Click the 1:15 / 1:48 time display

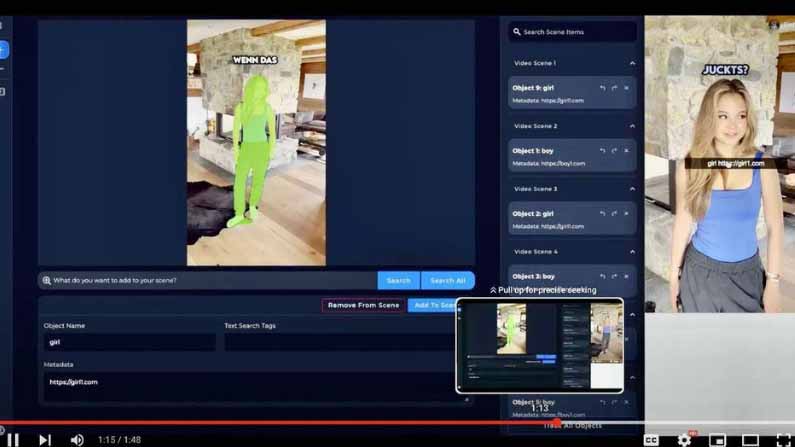coord(119,439)
